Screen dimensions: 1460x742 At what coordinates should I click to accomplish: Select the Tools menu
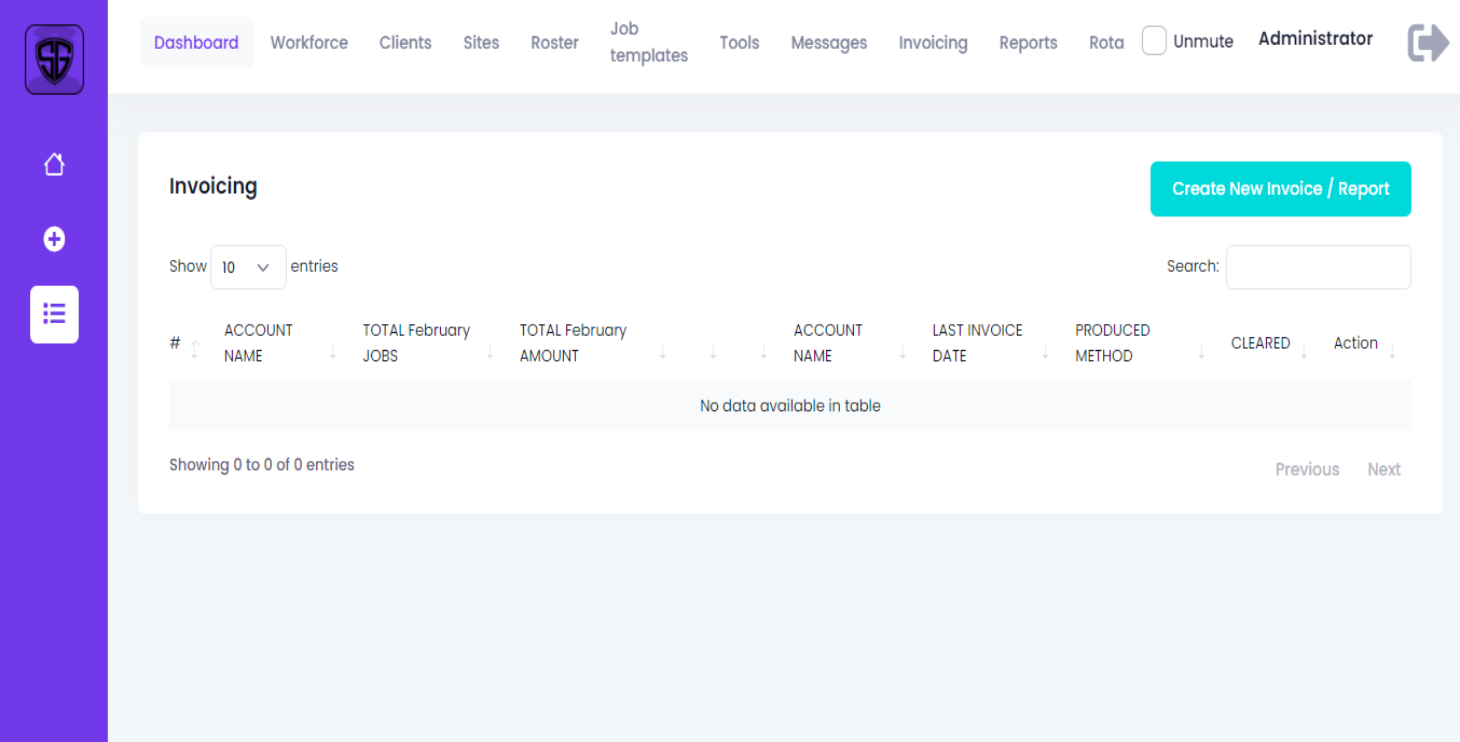coord(739,43)
